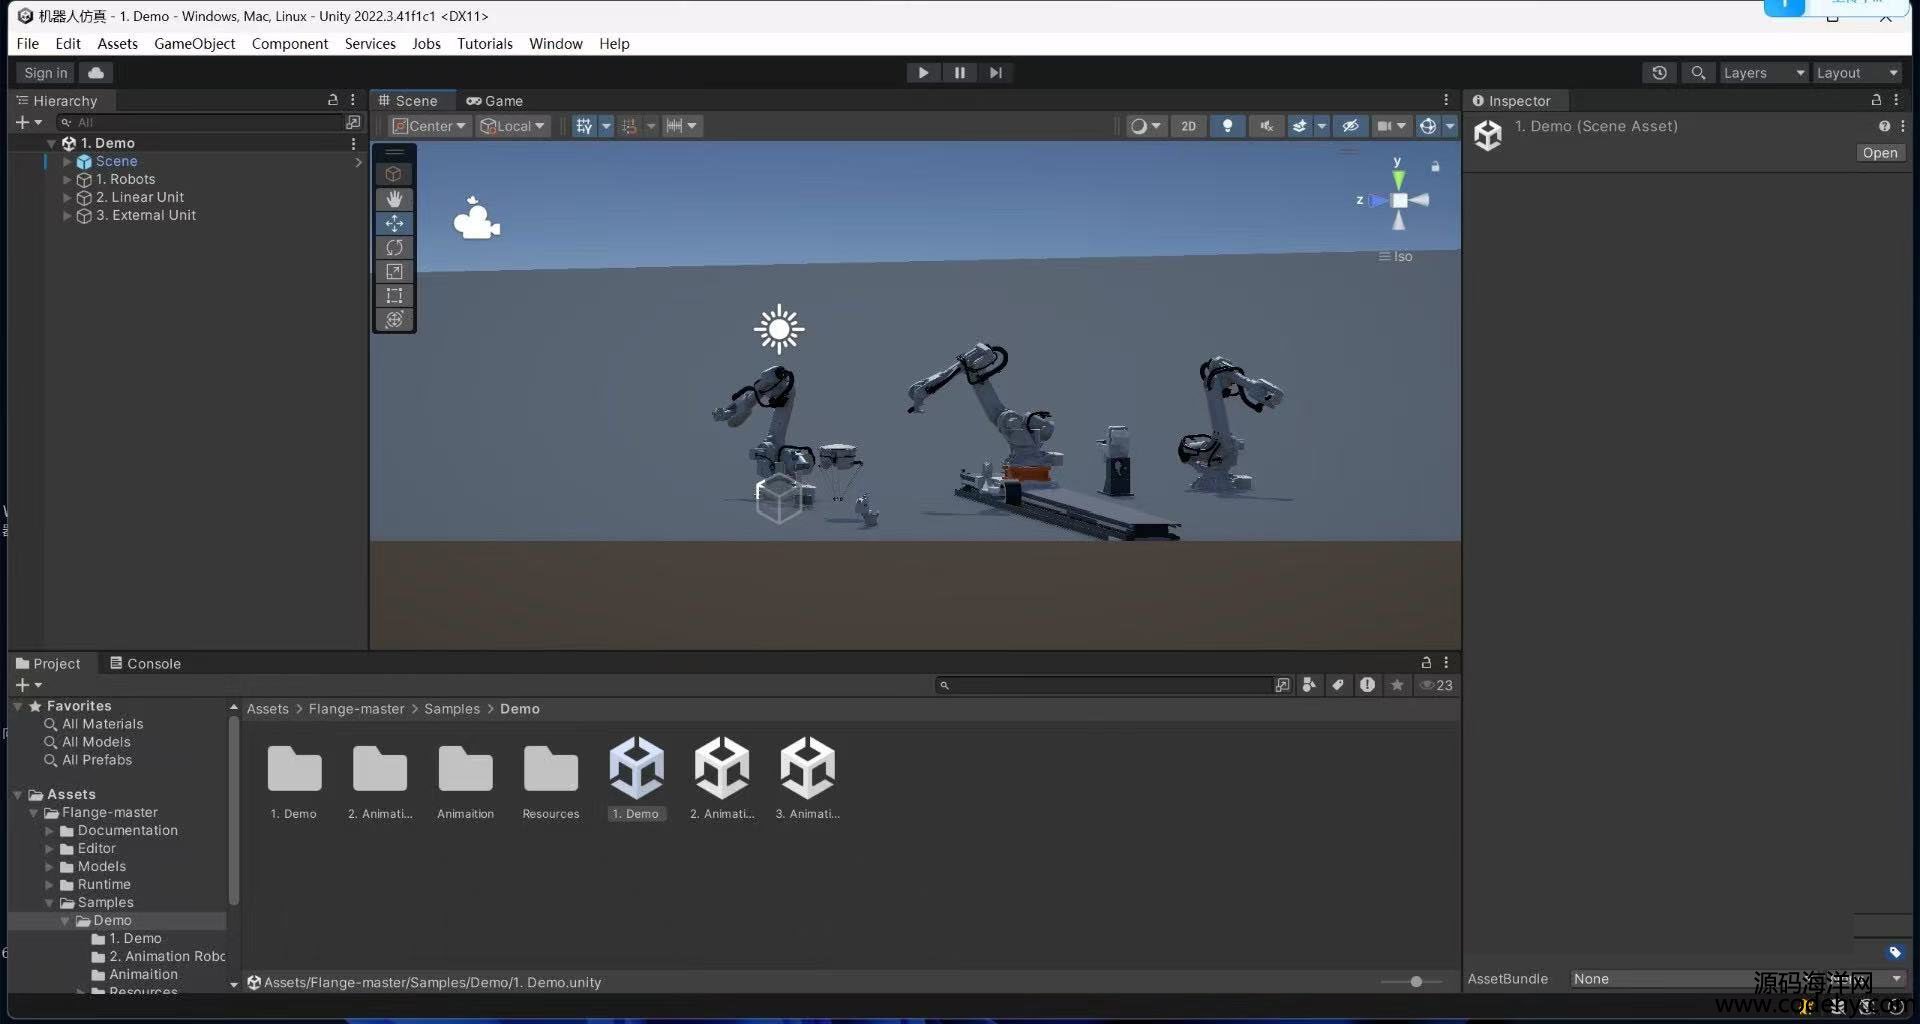Select the Hand view tool
This screenshot has width=1920, height=1024.
[x=394, y=199]
